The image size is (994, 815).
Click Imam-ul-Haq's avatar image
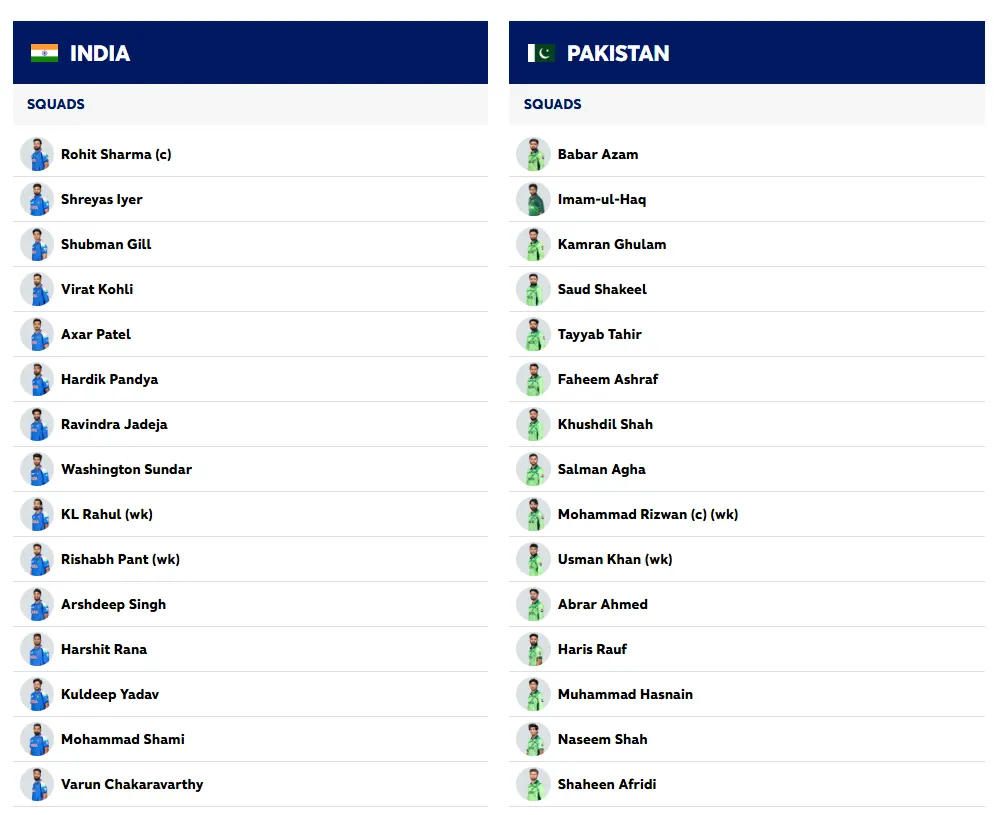coord(533,199)
